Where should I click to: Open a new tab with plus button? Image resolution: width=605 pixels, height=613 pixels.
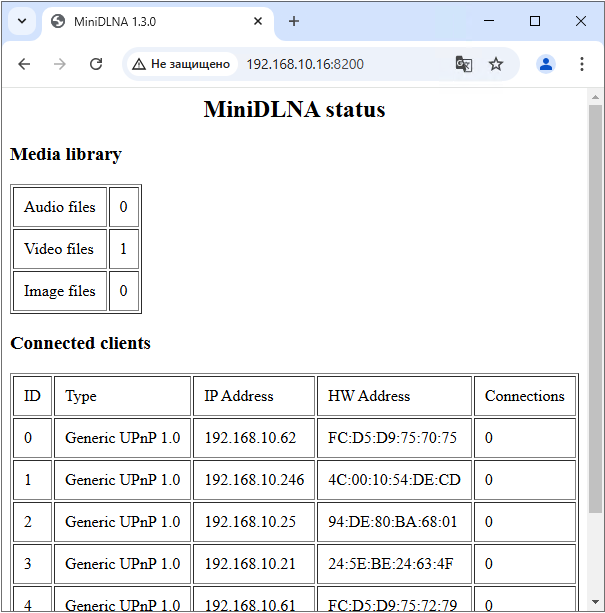294,21
